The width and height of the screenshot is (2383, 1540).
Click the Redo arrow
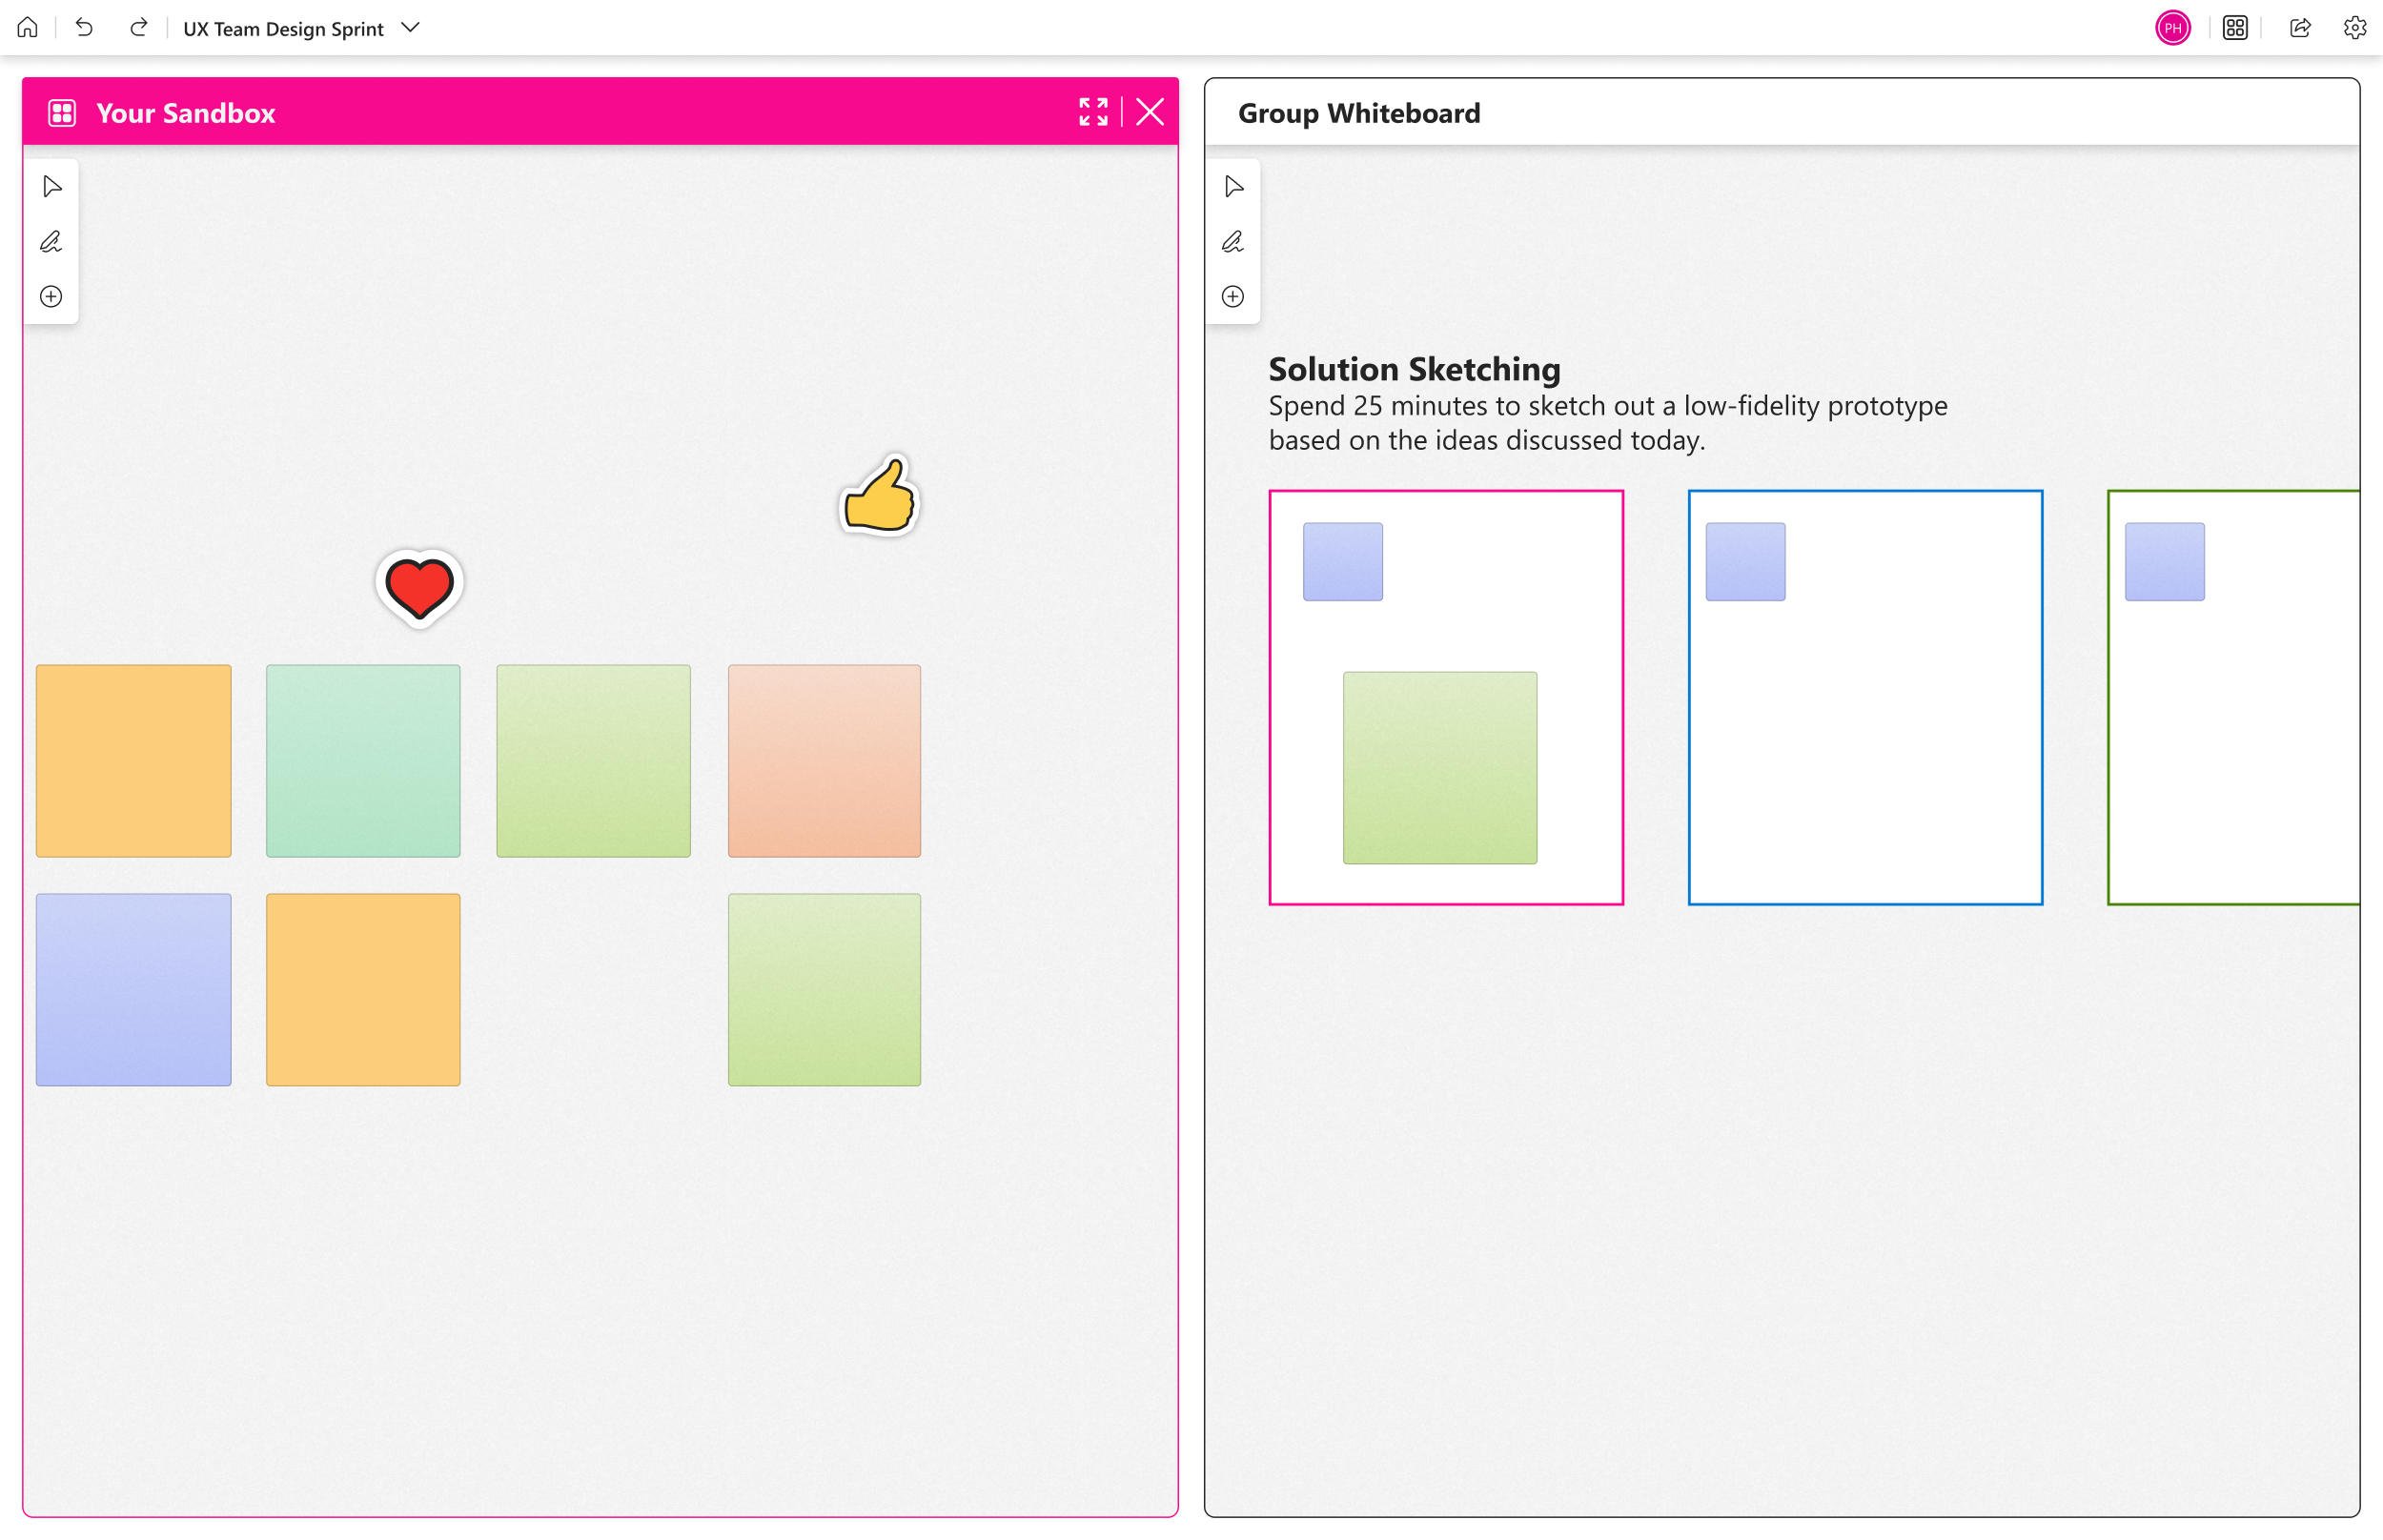pyautogui.click(x=139, y=28)
